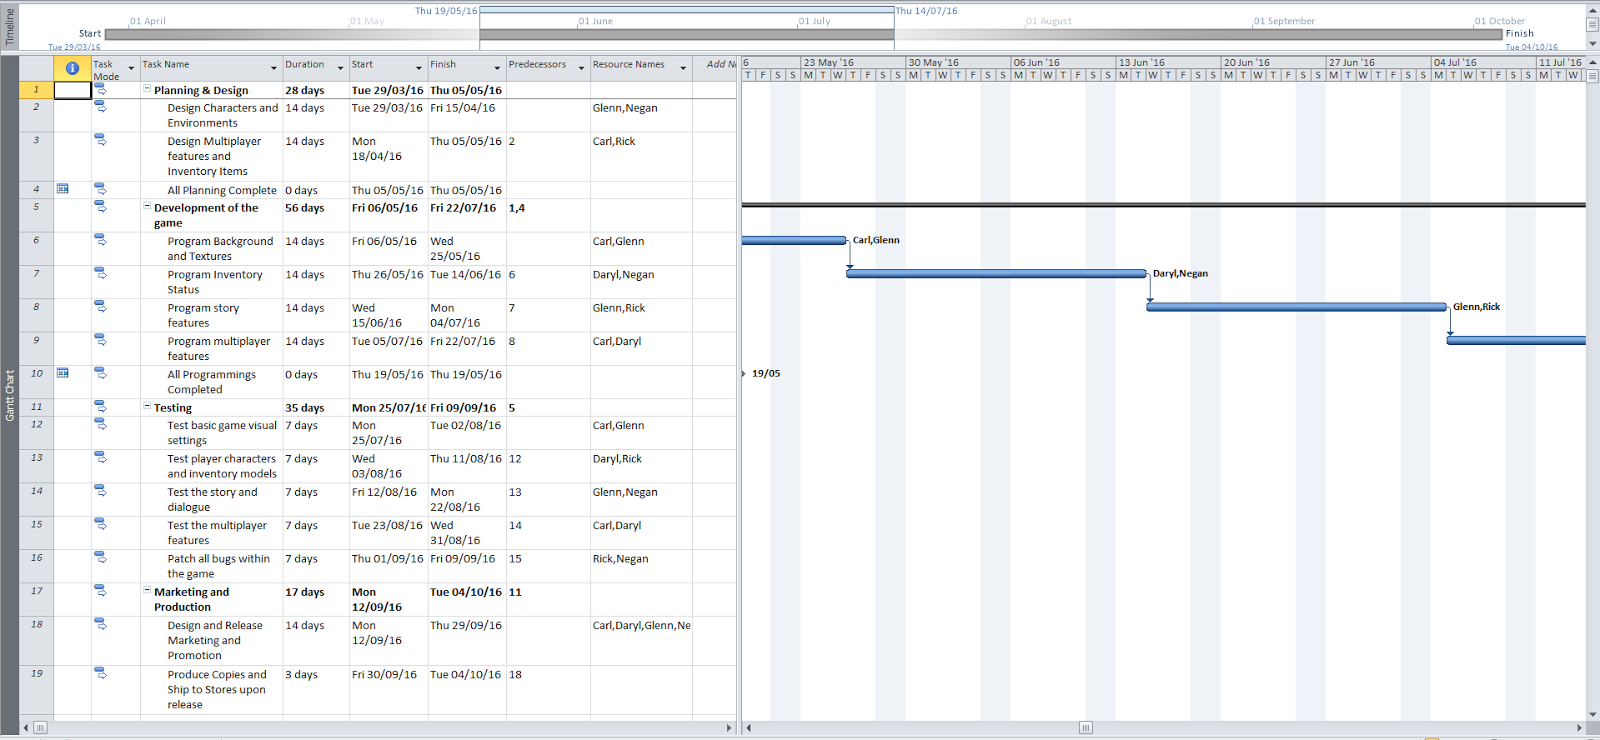Click the Gantt pane right scroll arrow
This screenshot has height=740, width=1600.
click(1579, 727)
